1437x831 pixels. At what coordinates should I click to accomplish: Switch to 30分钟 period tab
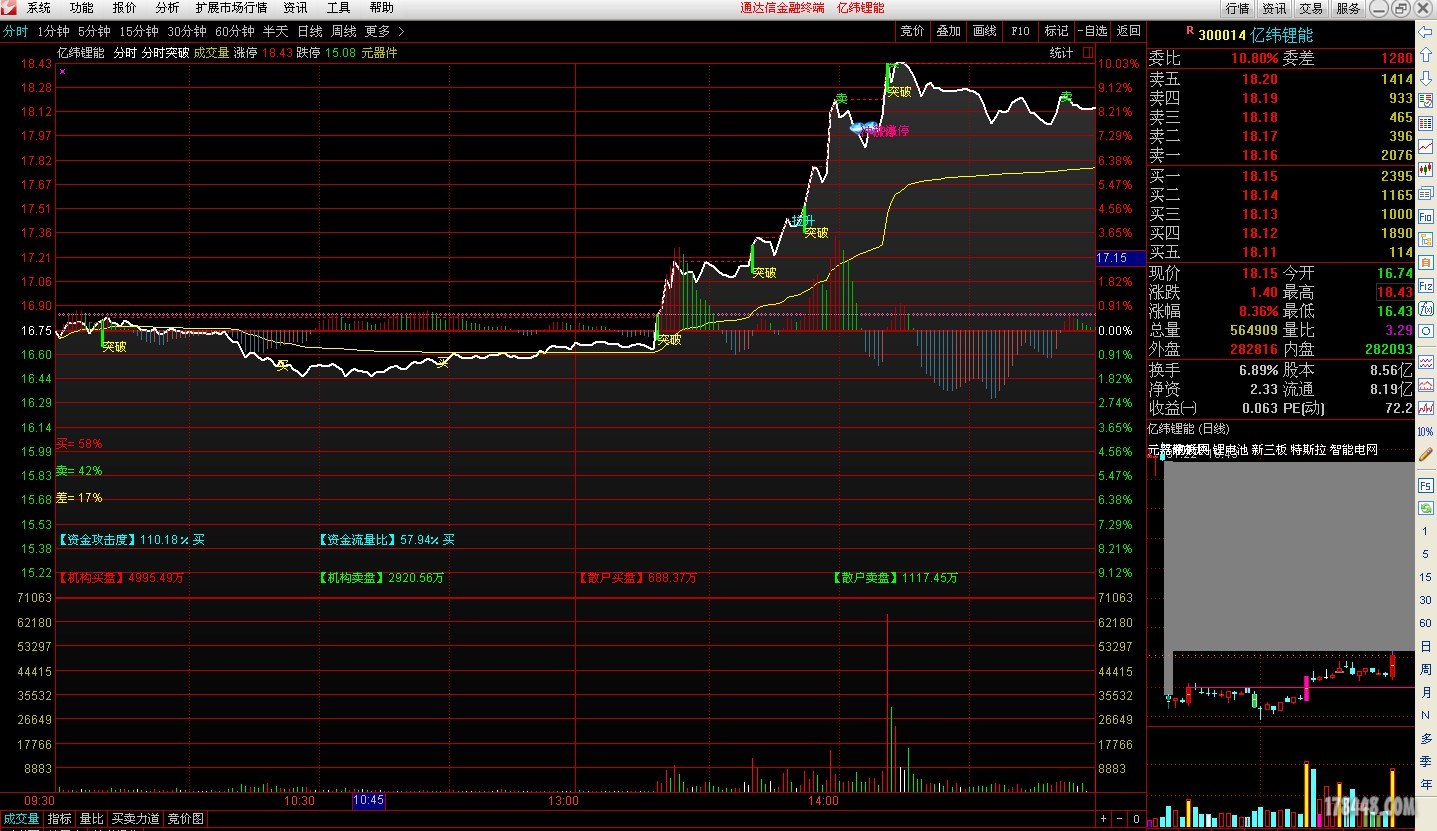pos(187,31)
